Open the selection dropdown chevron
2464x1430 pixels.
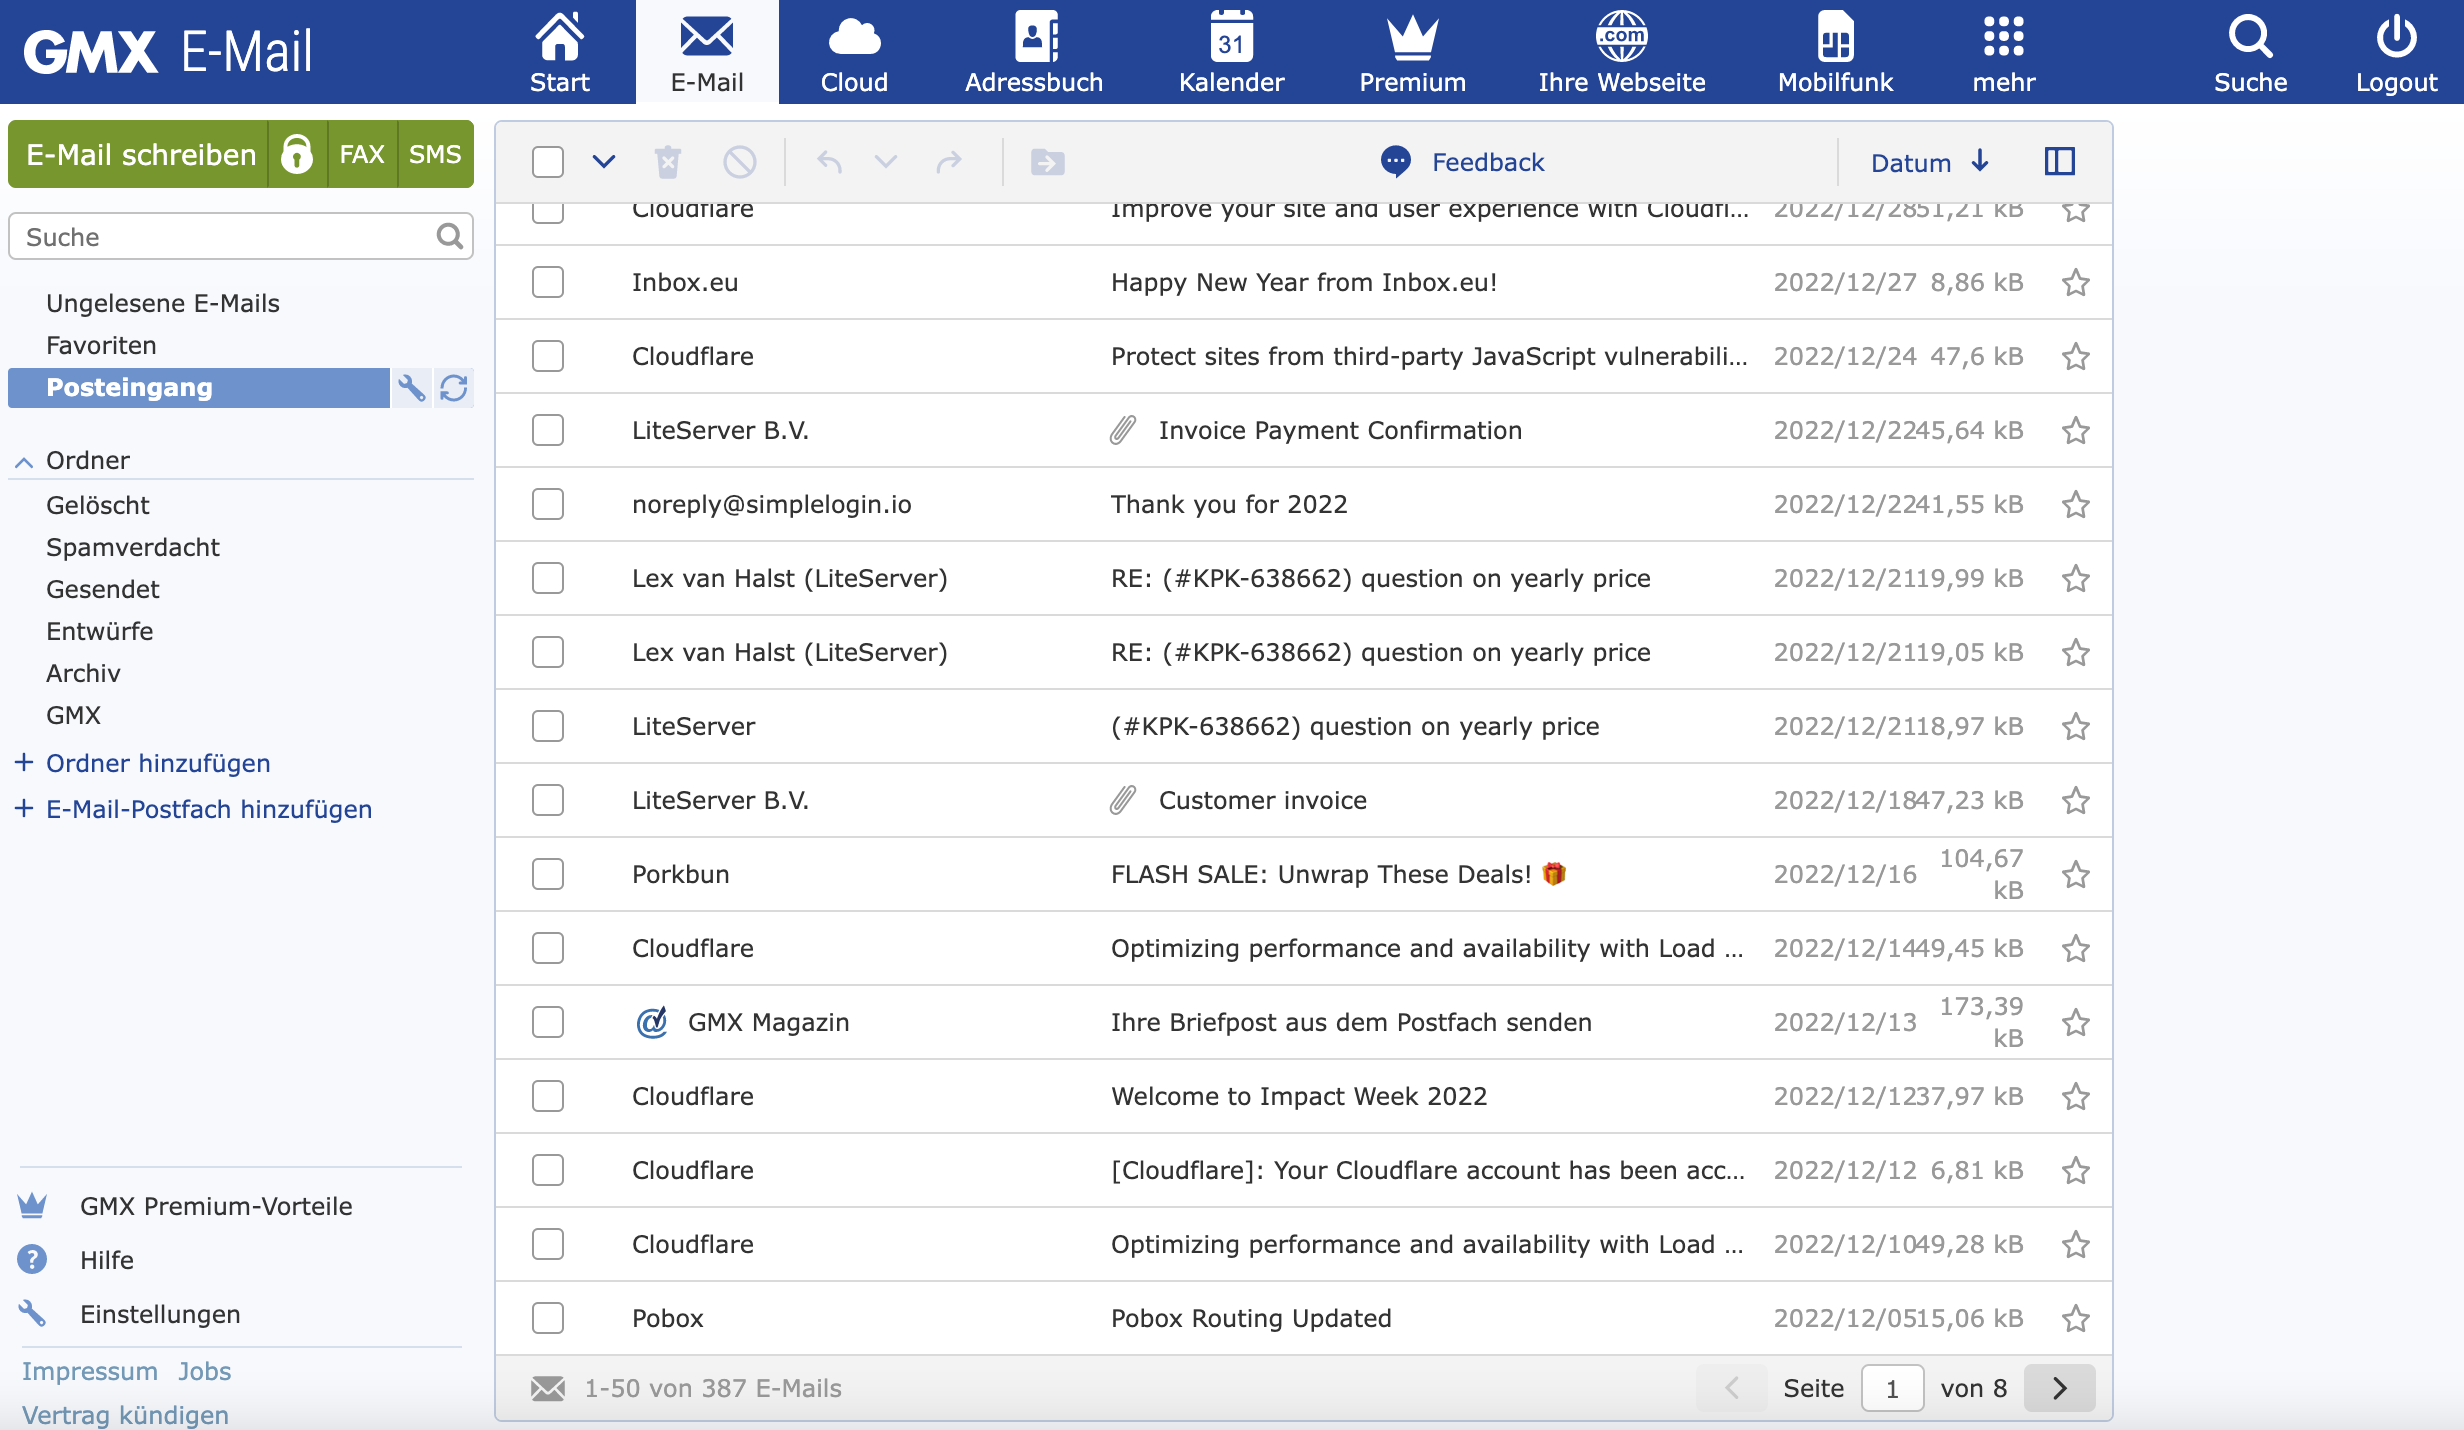tap(604, 162)
